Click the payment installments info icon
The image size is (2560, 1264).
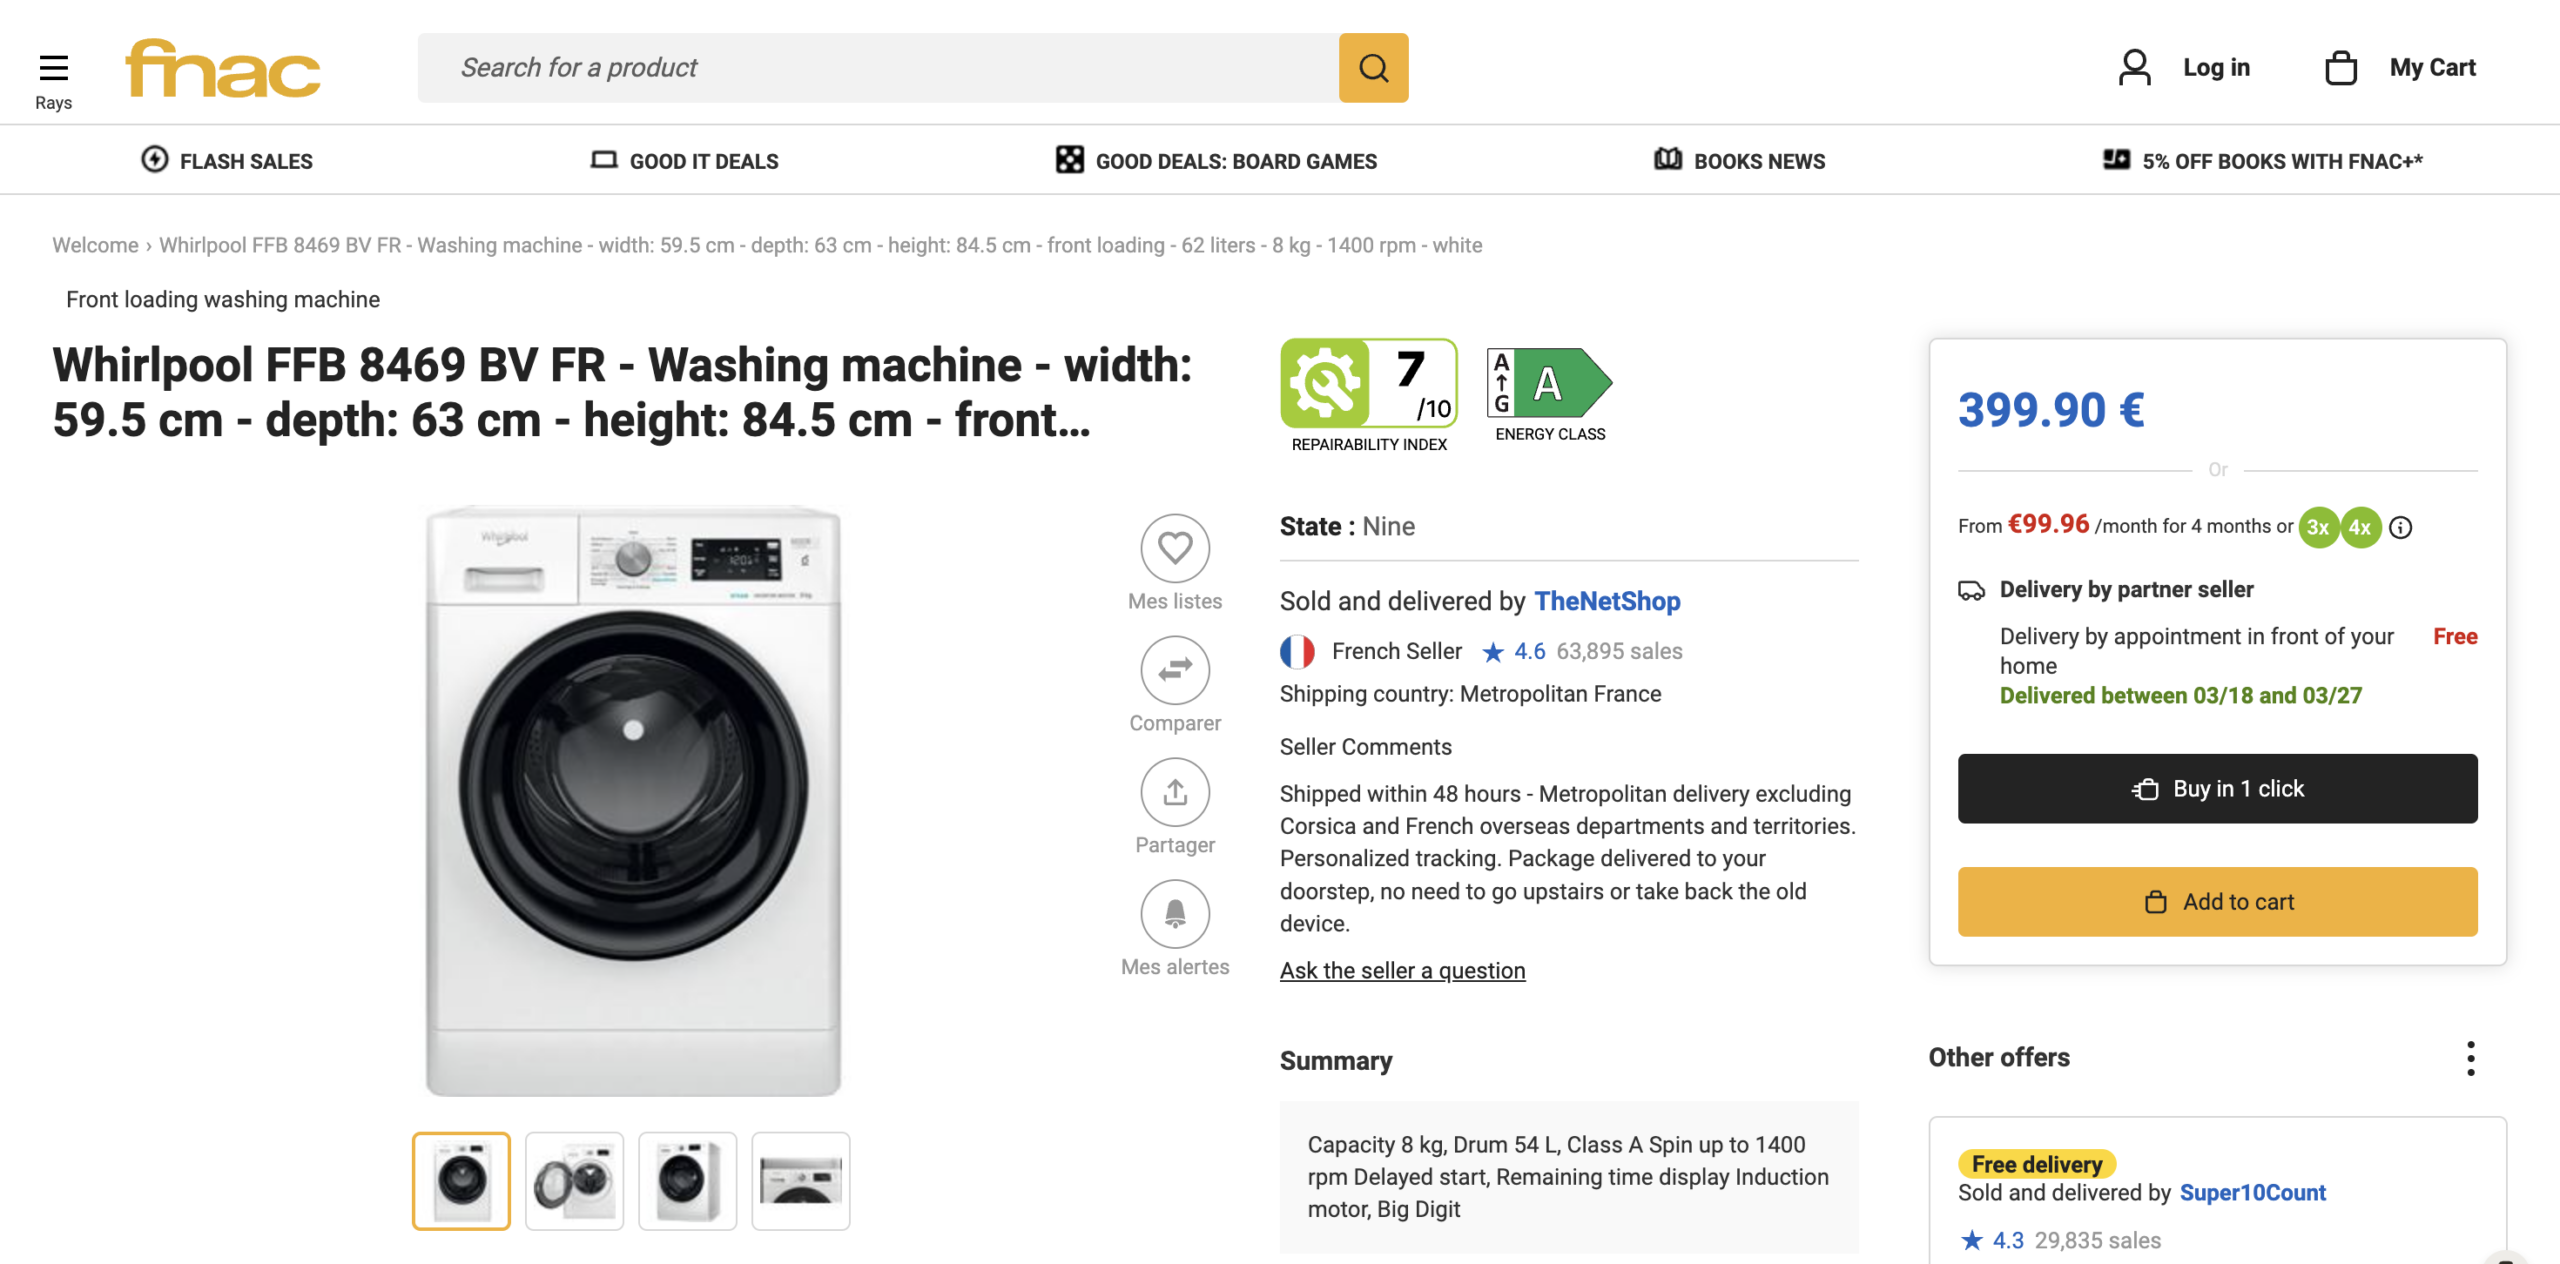coord(2400,525)
